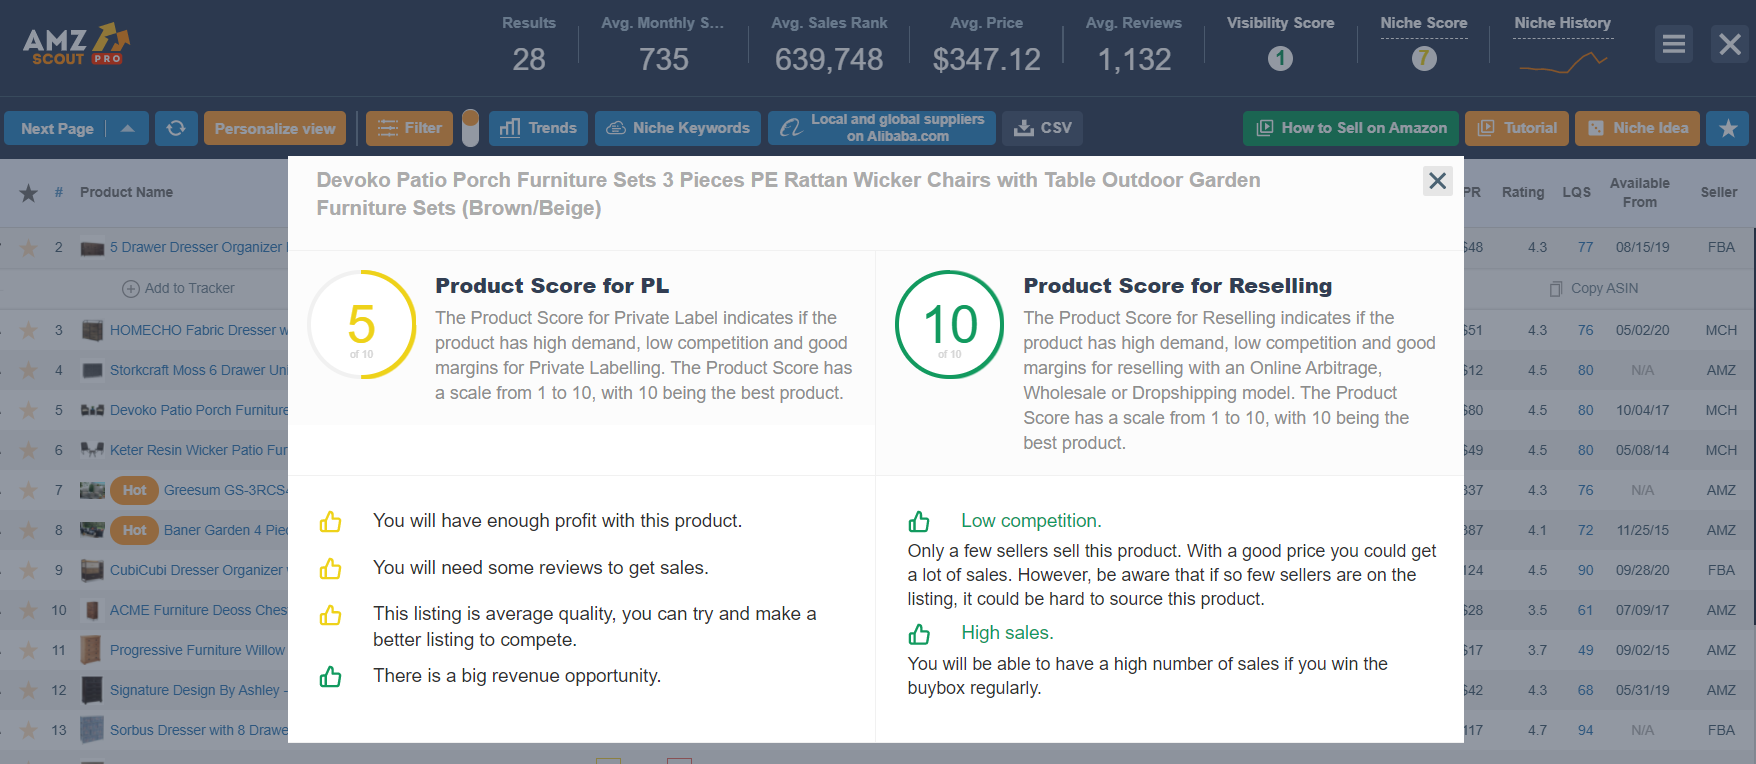1756x764 pixels.
Task: Star the HOMECHO Fabric Dresser row
Action: [29, 330]
